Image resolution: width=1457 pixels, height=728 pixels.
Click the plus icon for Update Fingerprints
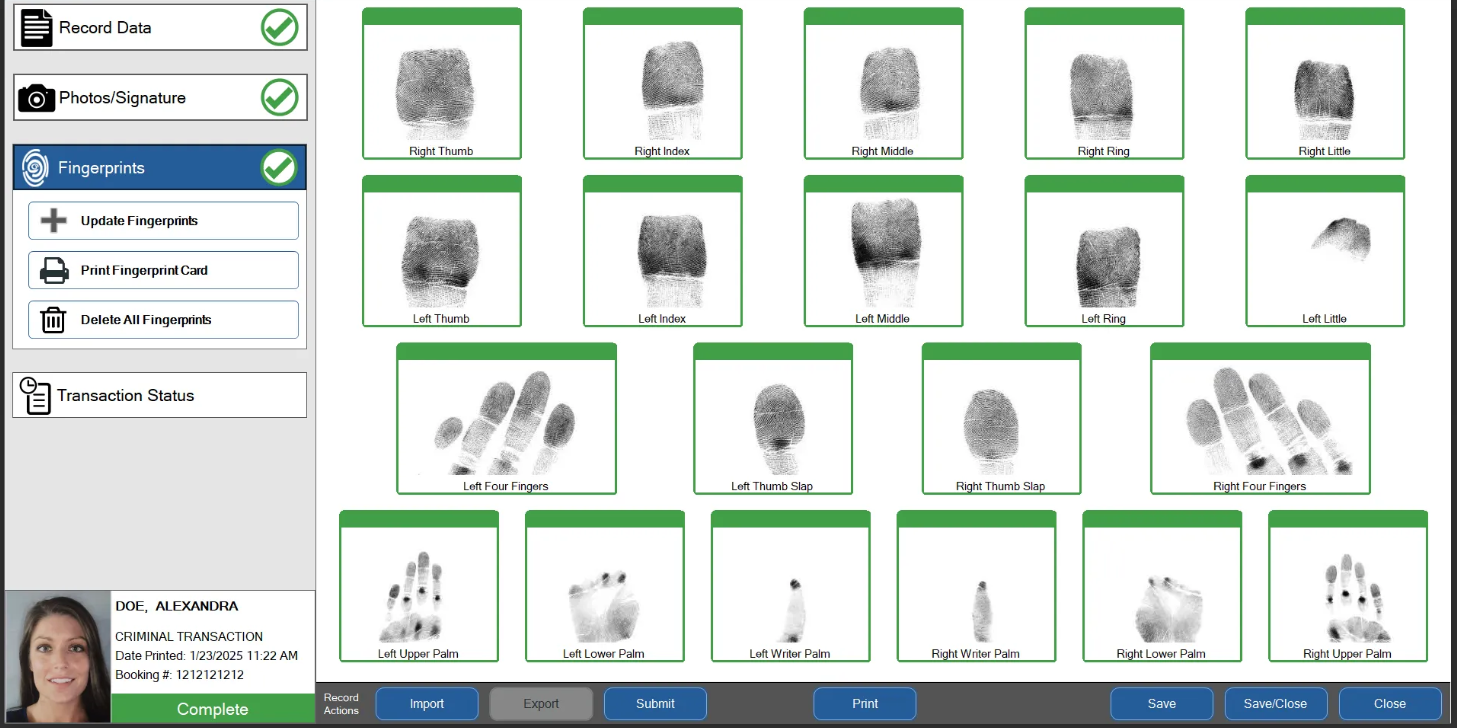(54, 221)
